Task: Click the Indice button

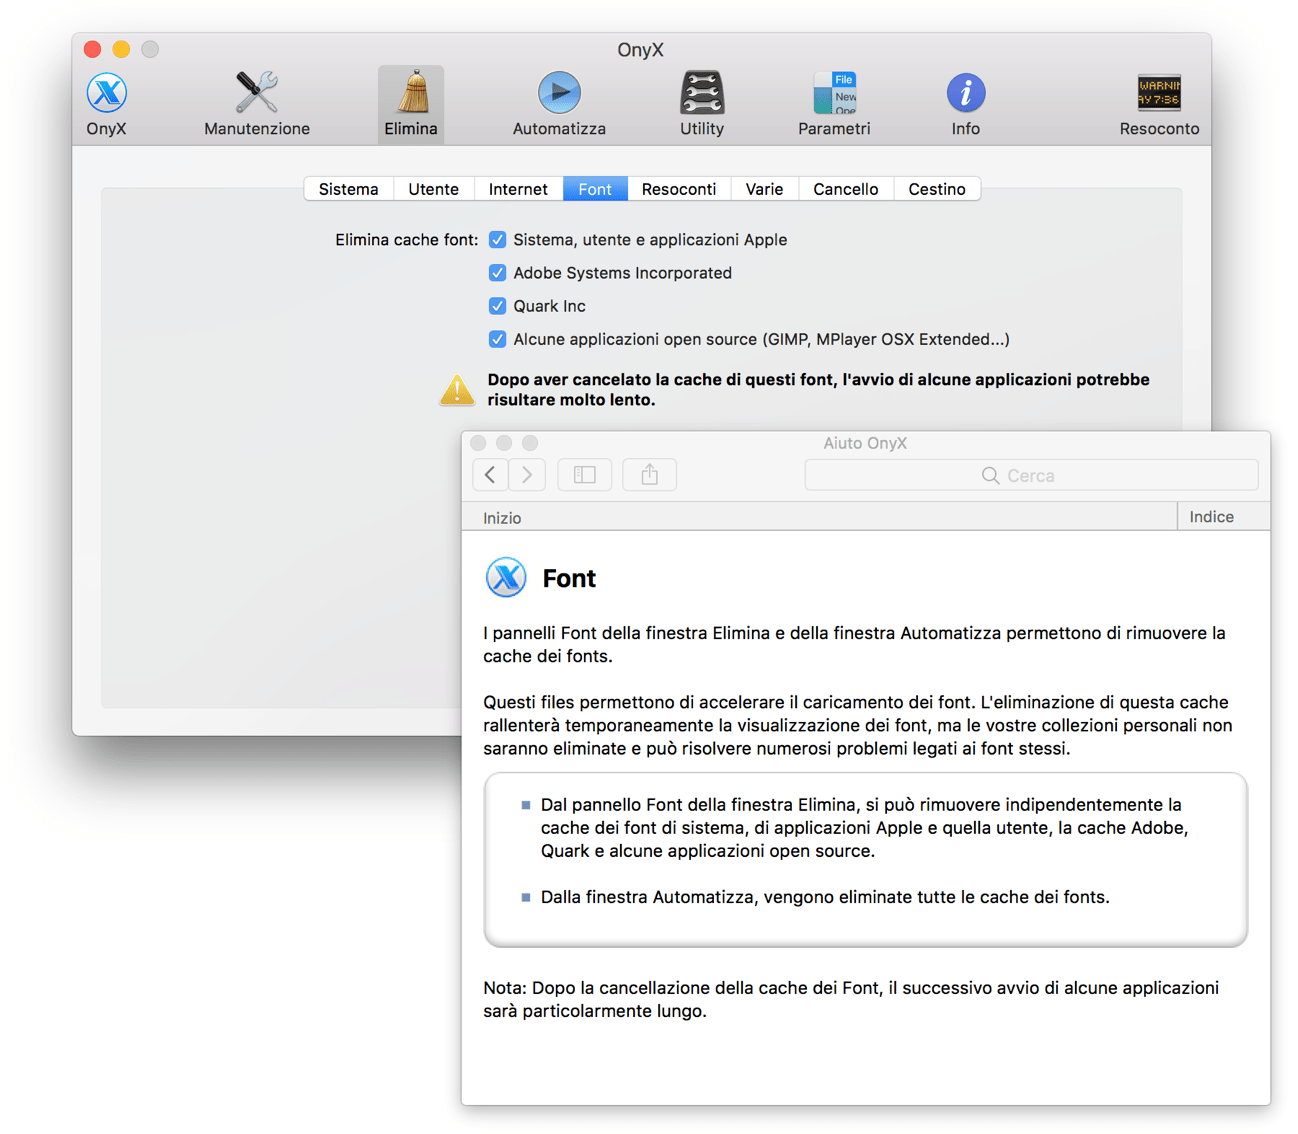Action: 1210,516
